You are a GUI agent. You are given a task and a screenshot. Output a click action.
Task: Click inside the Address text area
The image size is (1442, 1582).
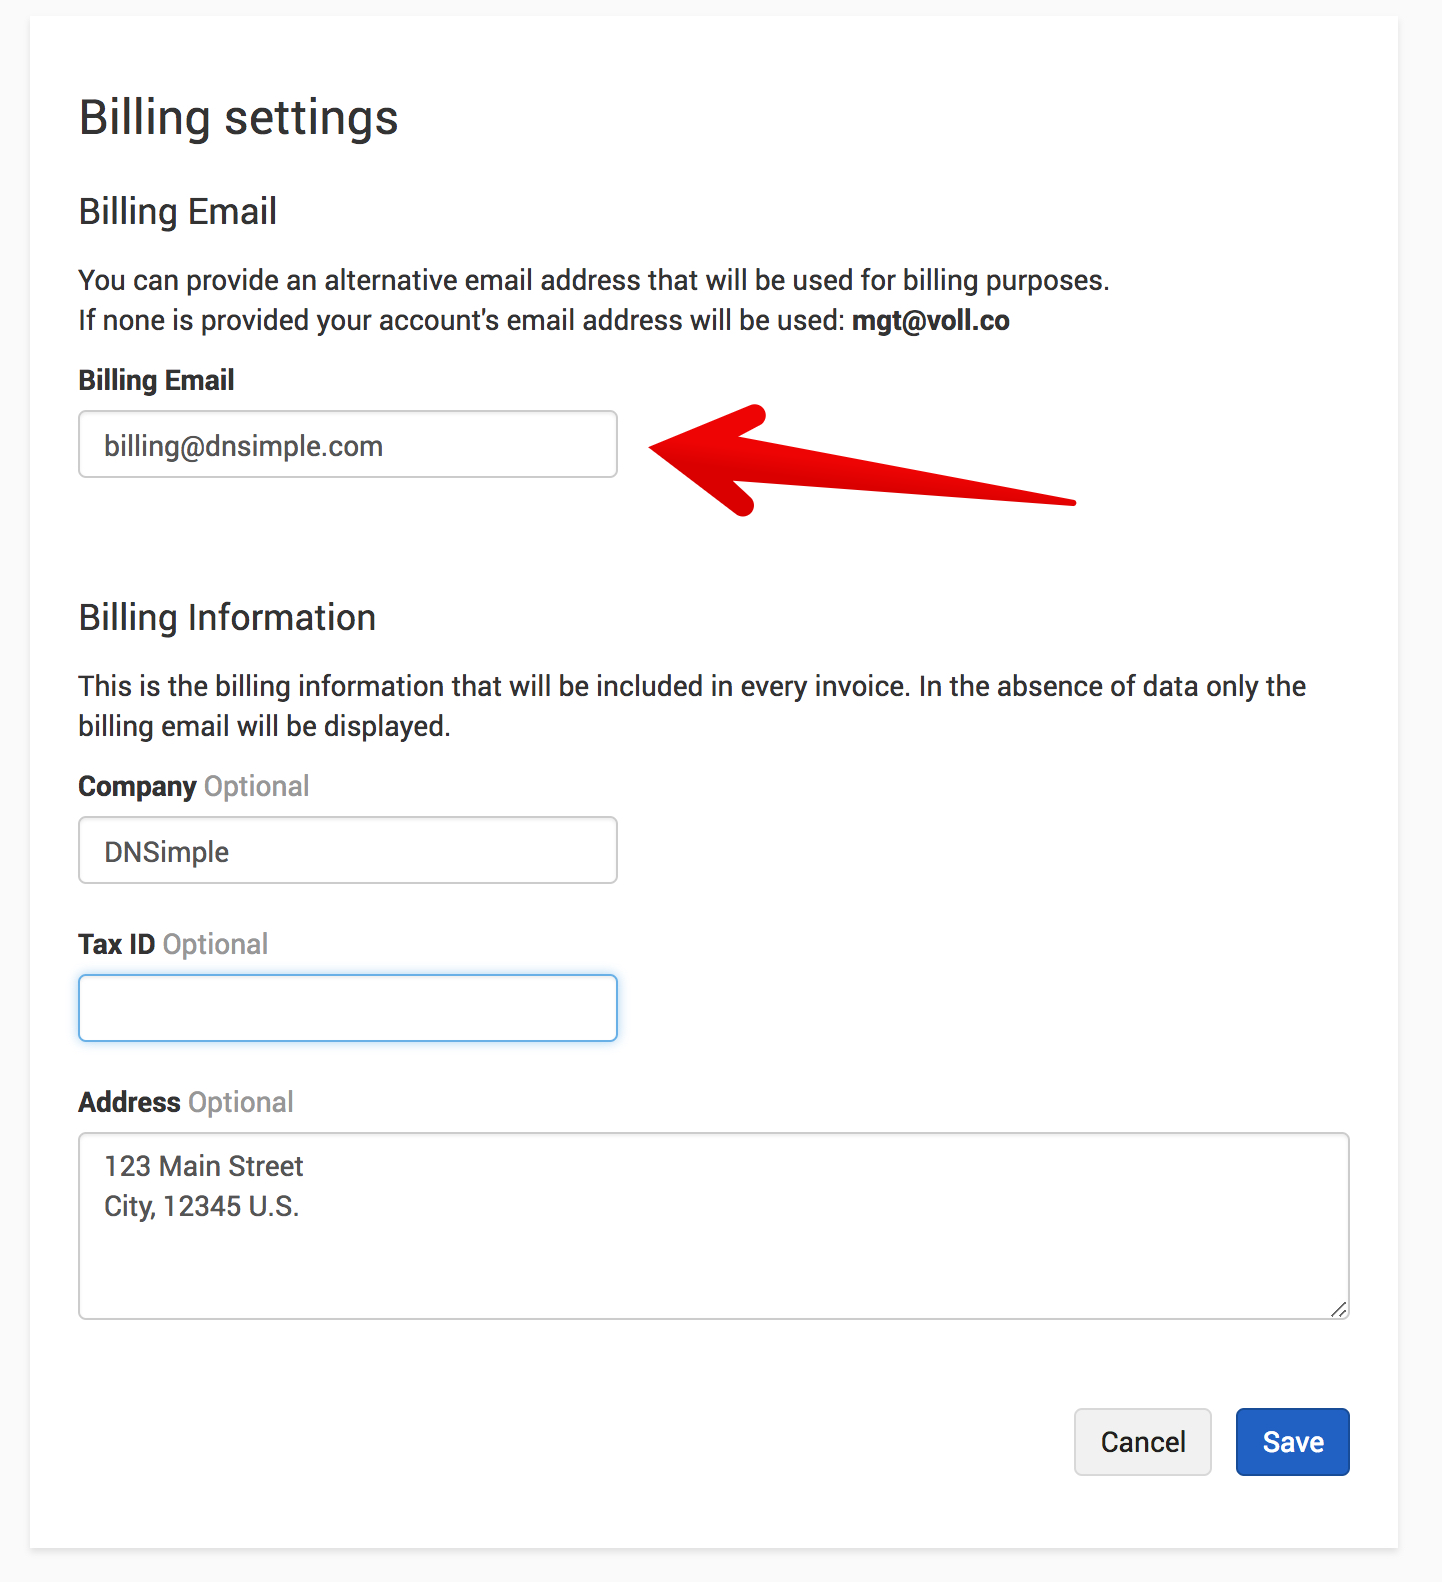[714, 1226]
